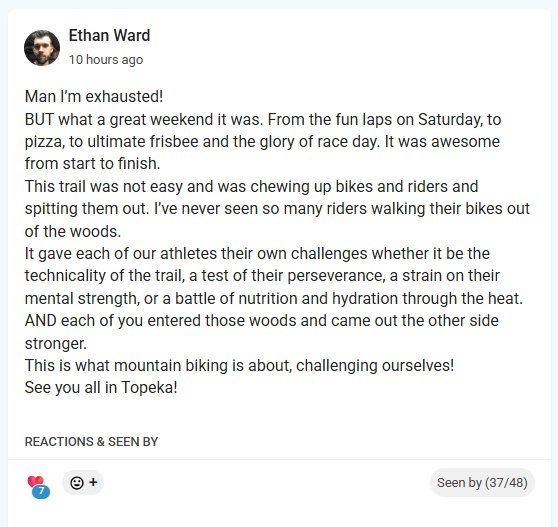Select the 'Man I'm exhausted!' line
The width and height of the screenshot is (558, 527).
94,97
